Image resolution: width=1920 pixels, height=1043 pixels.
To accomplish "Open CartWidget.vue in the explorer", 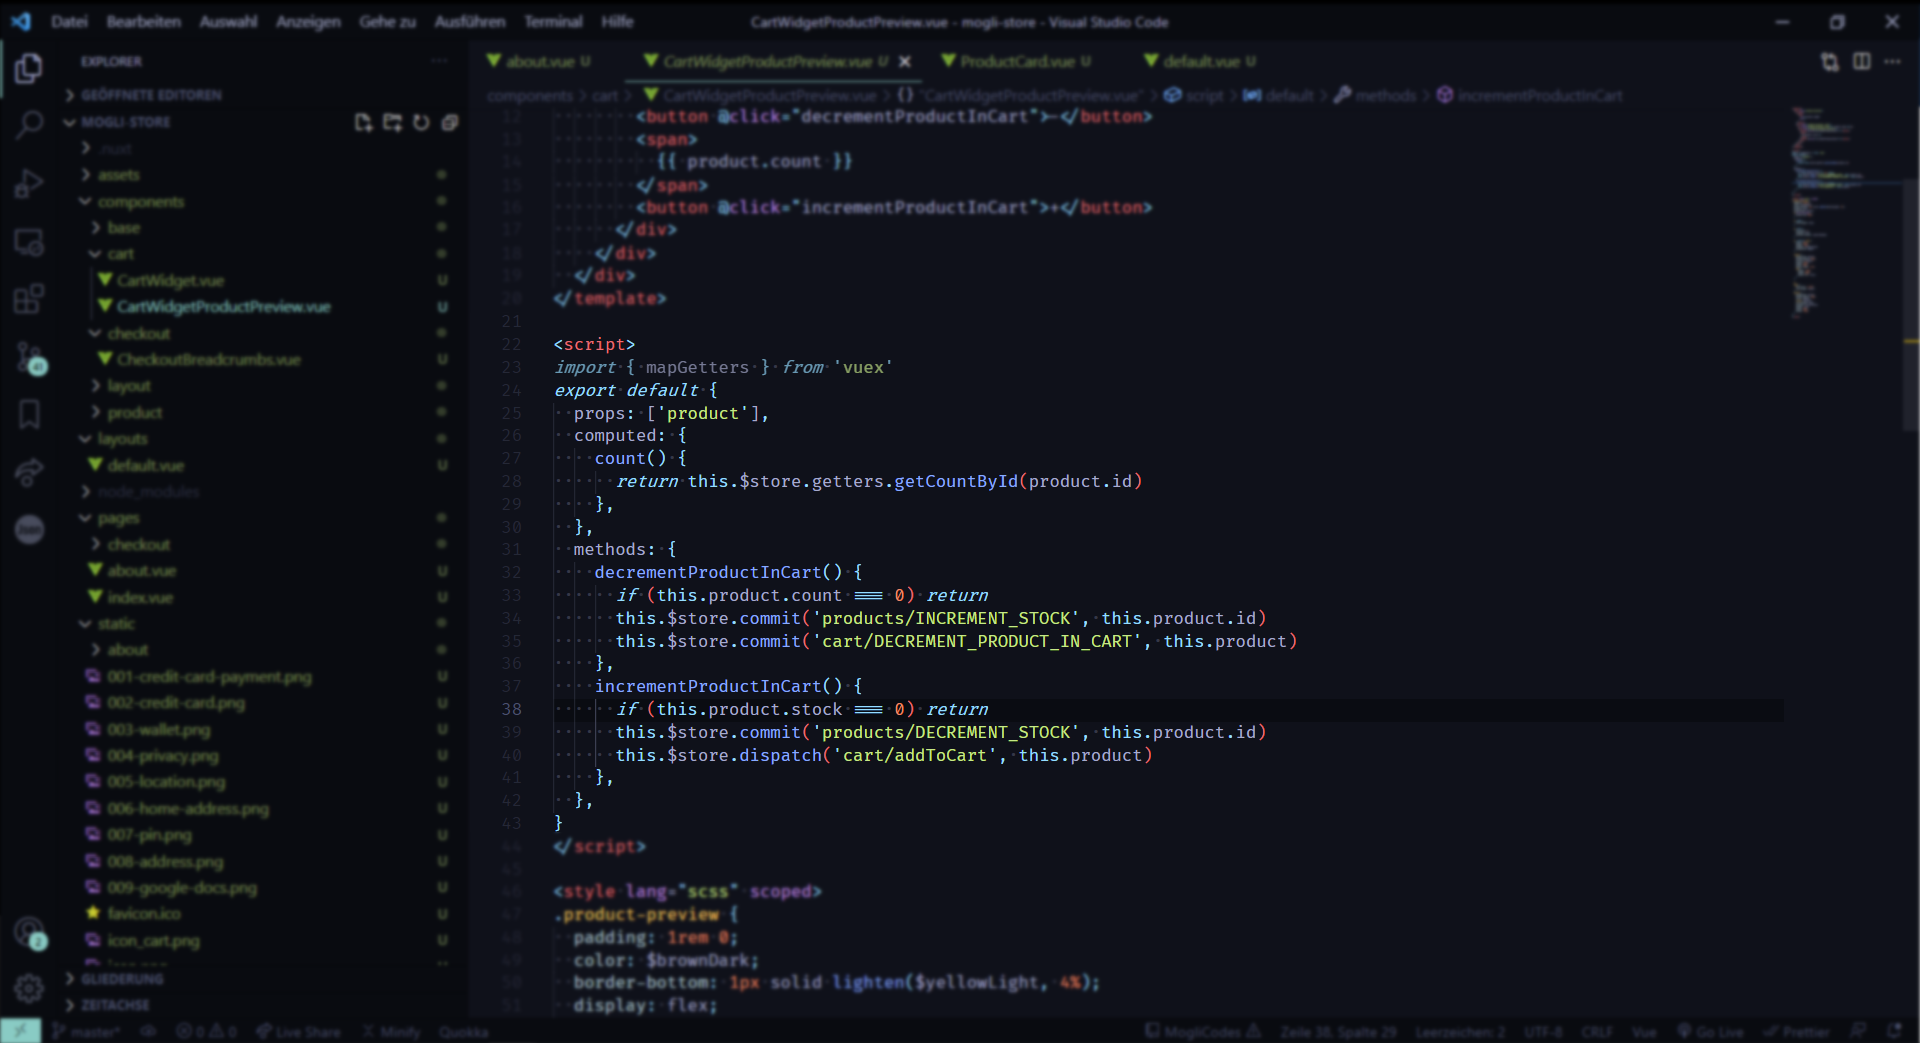I will [170, 281].
